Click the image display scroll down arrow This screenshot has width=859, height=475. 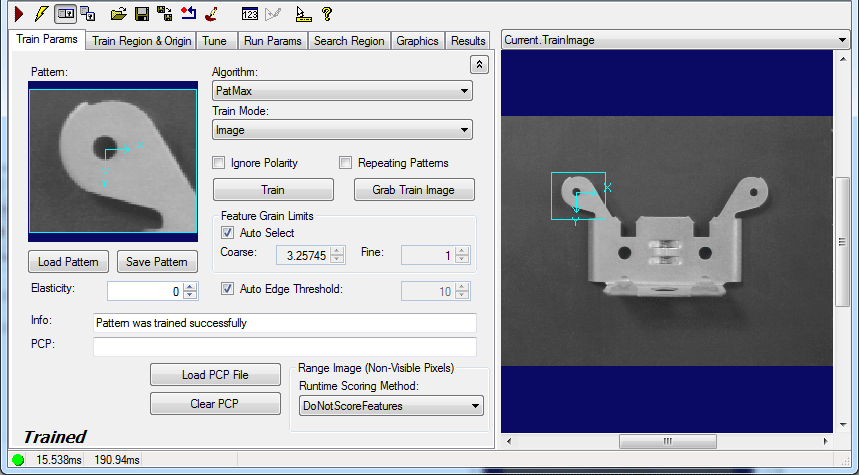[843, 425]
